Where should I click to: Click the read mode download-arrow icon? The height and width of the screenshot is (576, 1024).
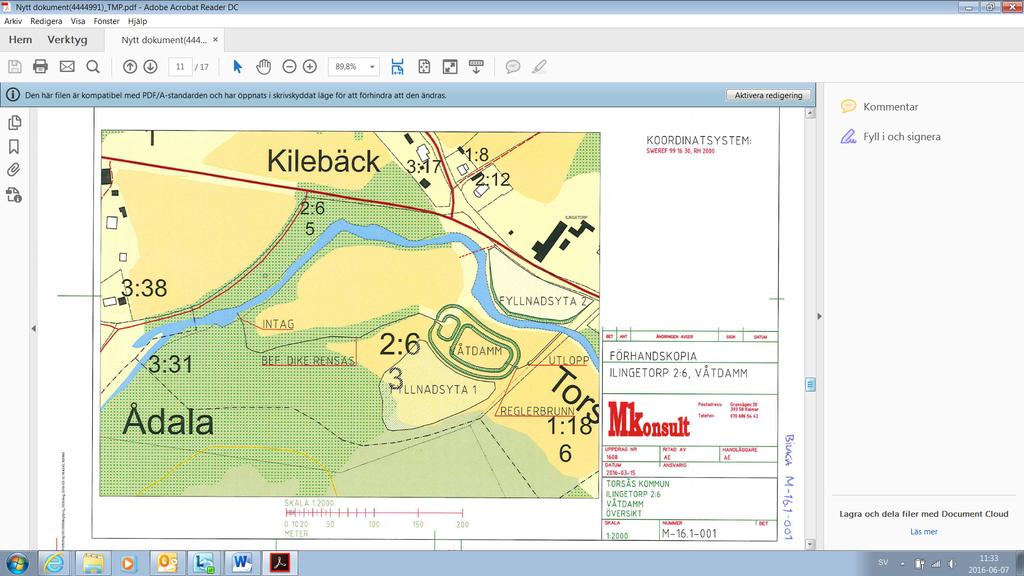[476, 67]
